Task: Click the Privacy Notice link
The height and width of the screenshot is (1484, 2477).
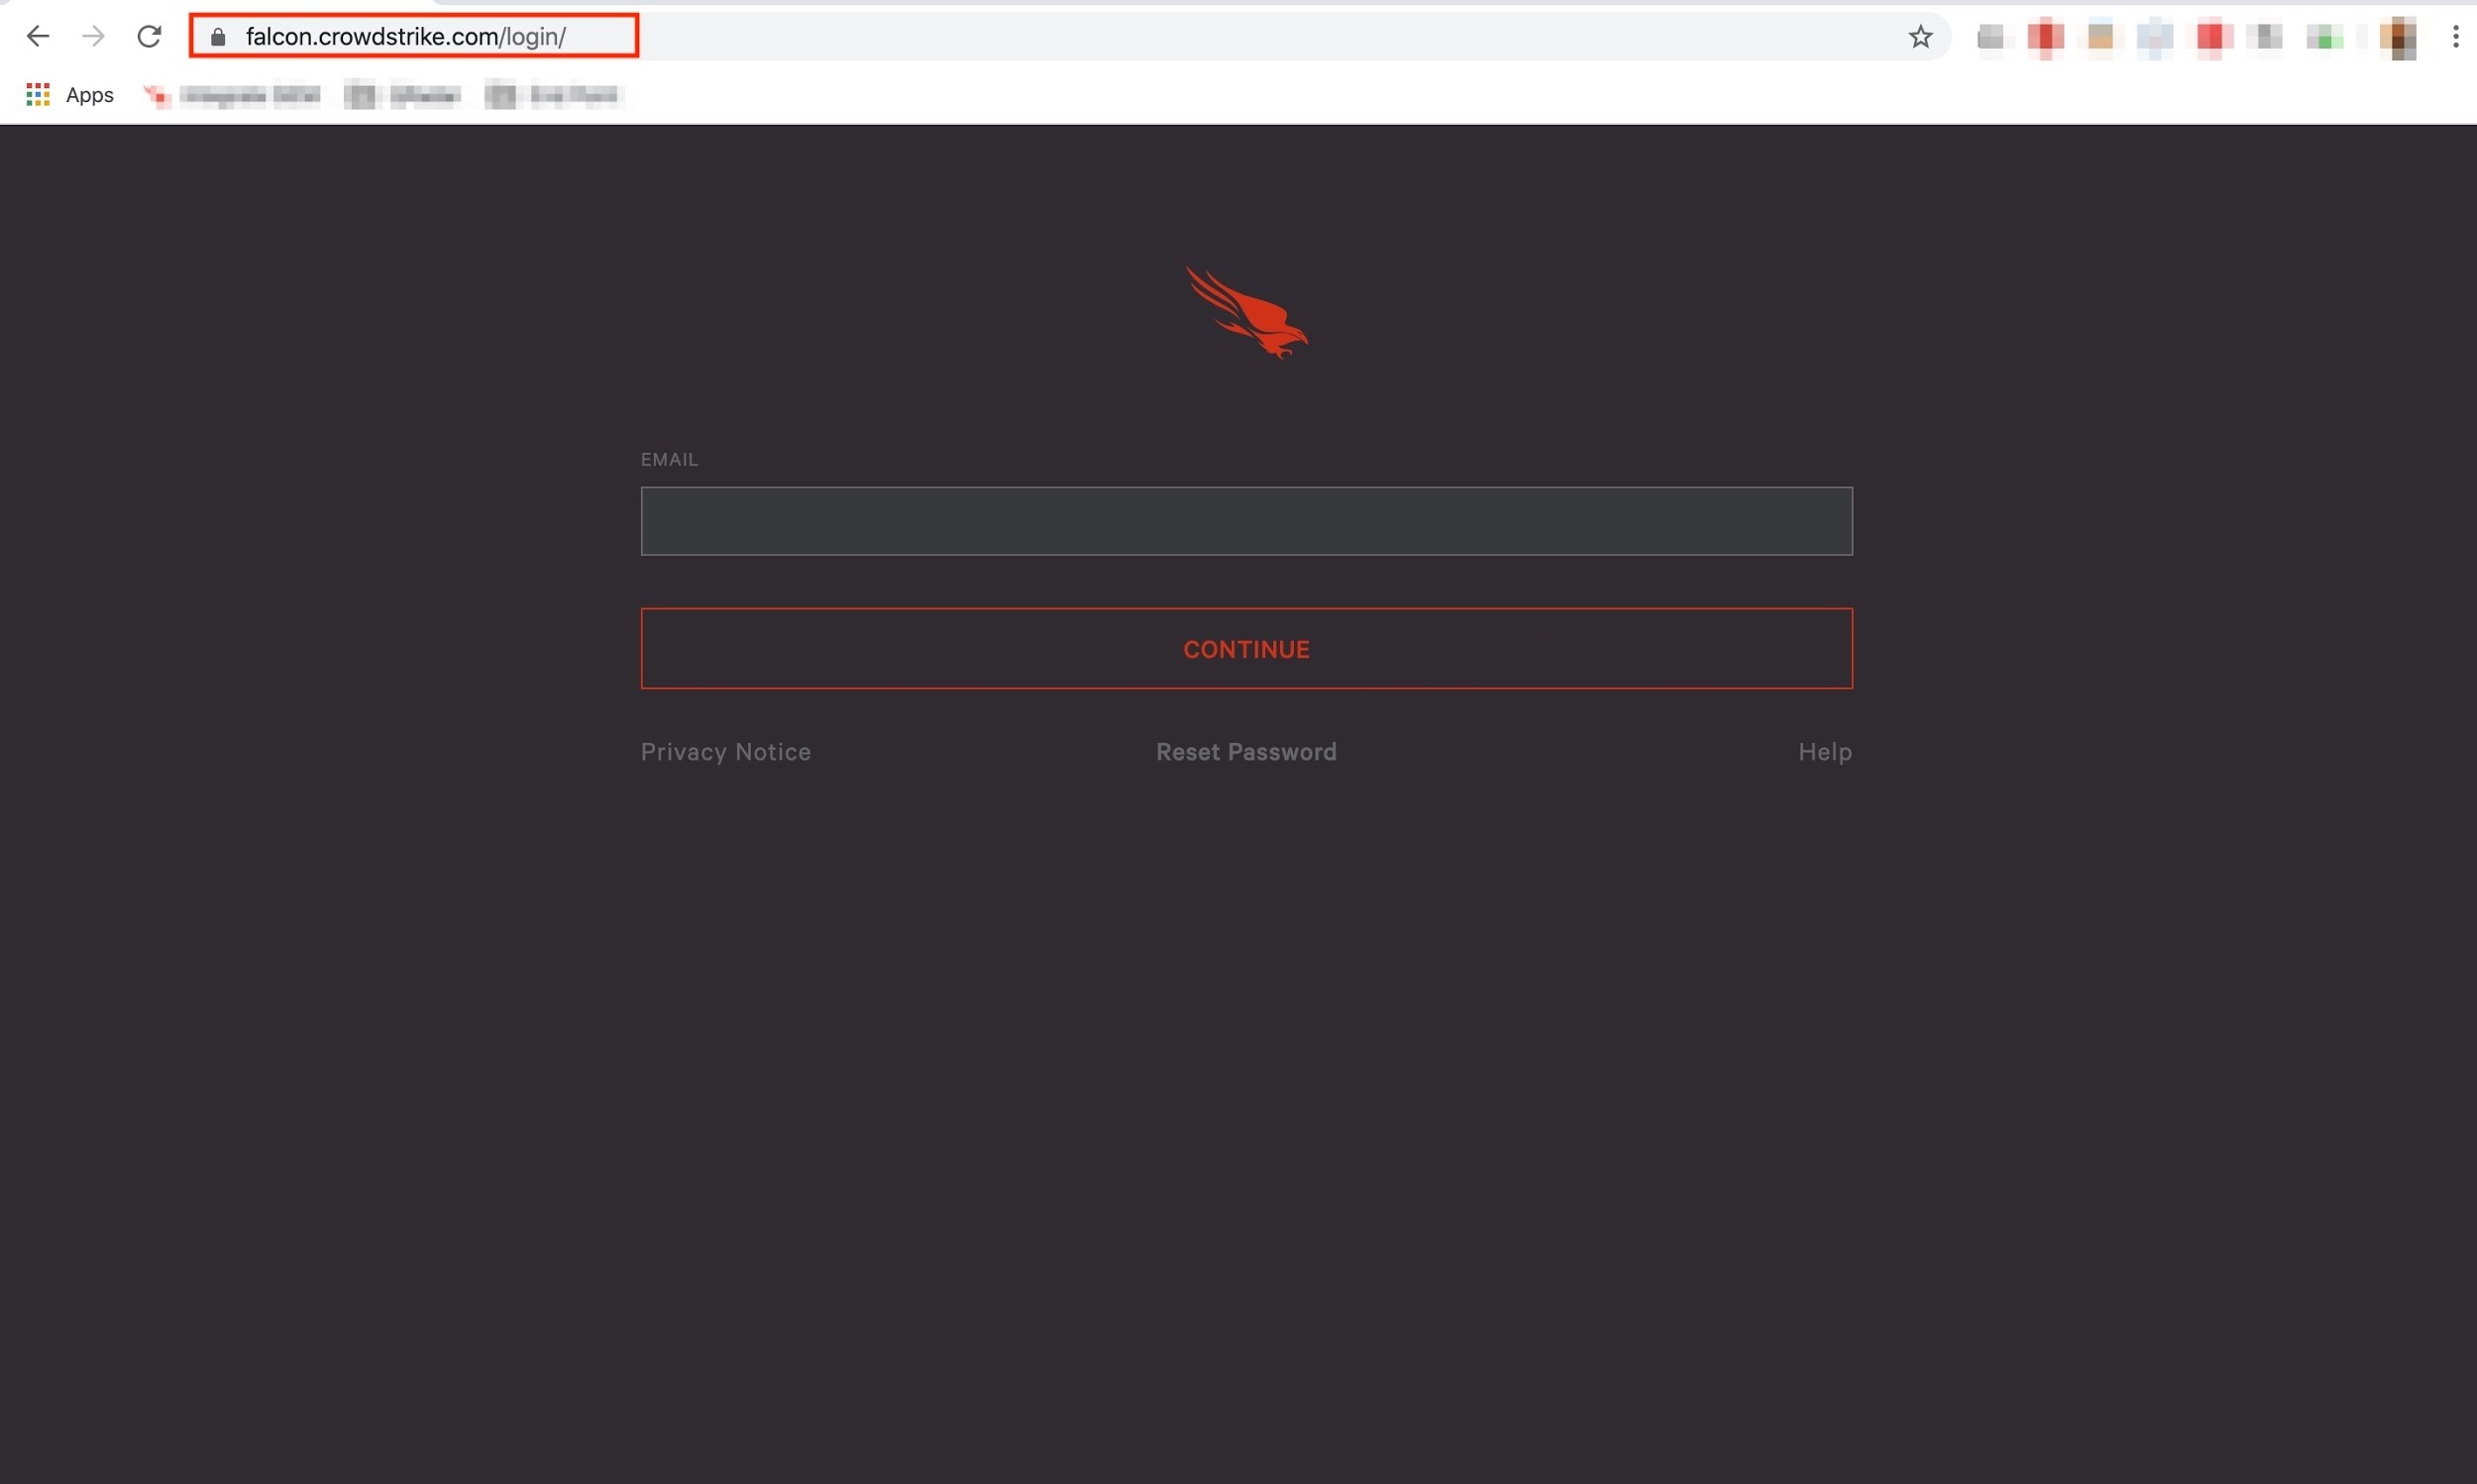Action: pyautogui.click(x=726, y=751)
